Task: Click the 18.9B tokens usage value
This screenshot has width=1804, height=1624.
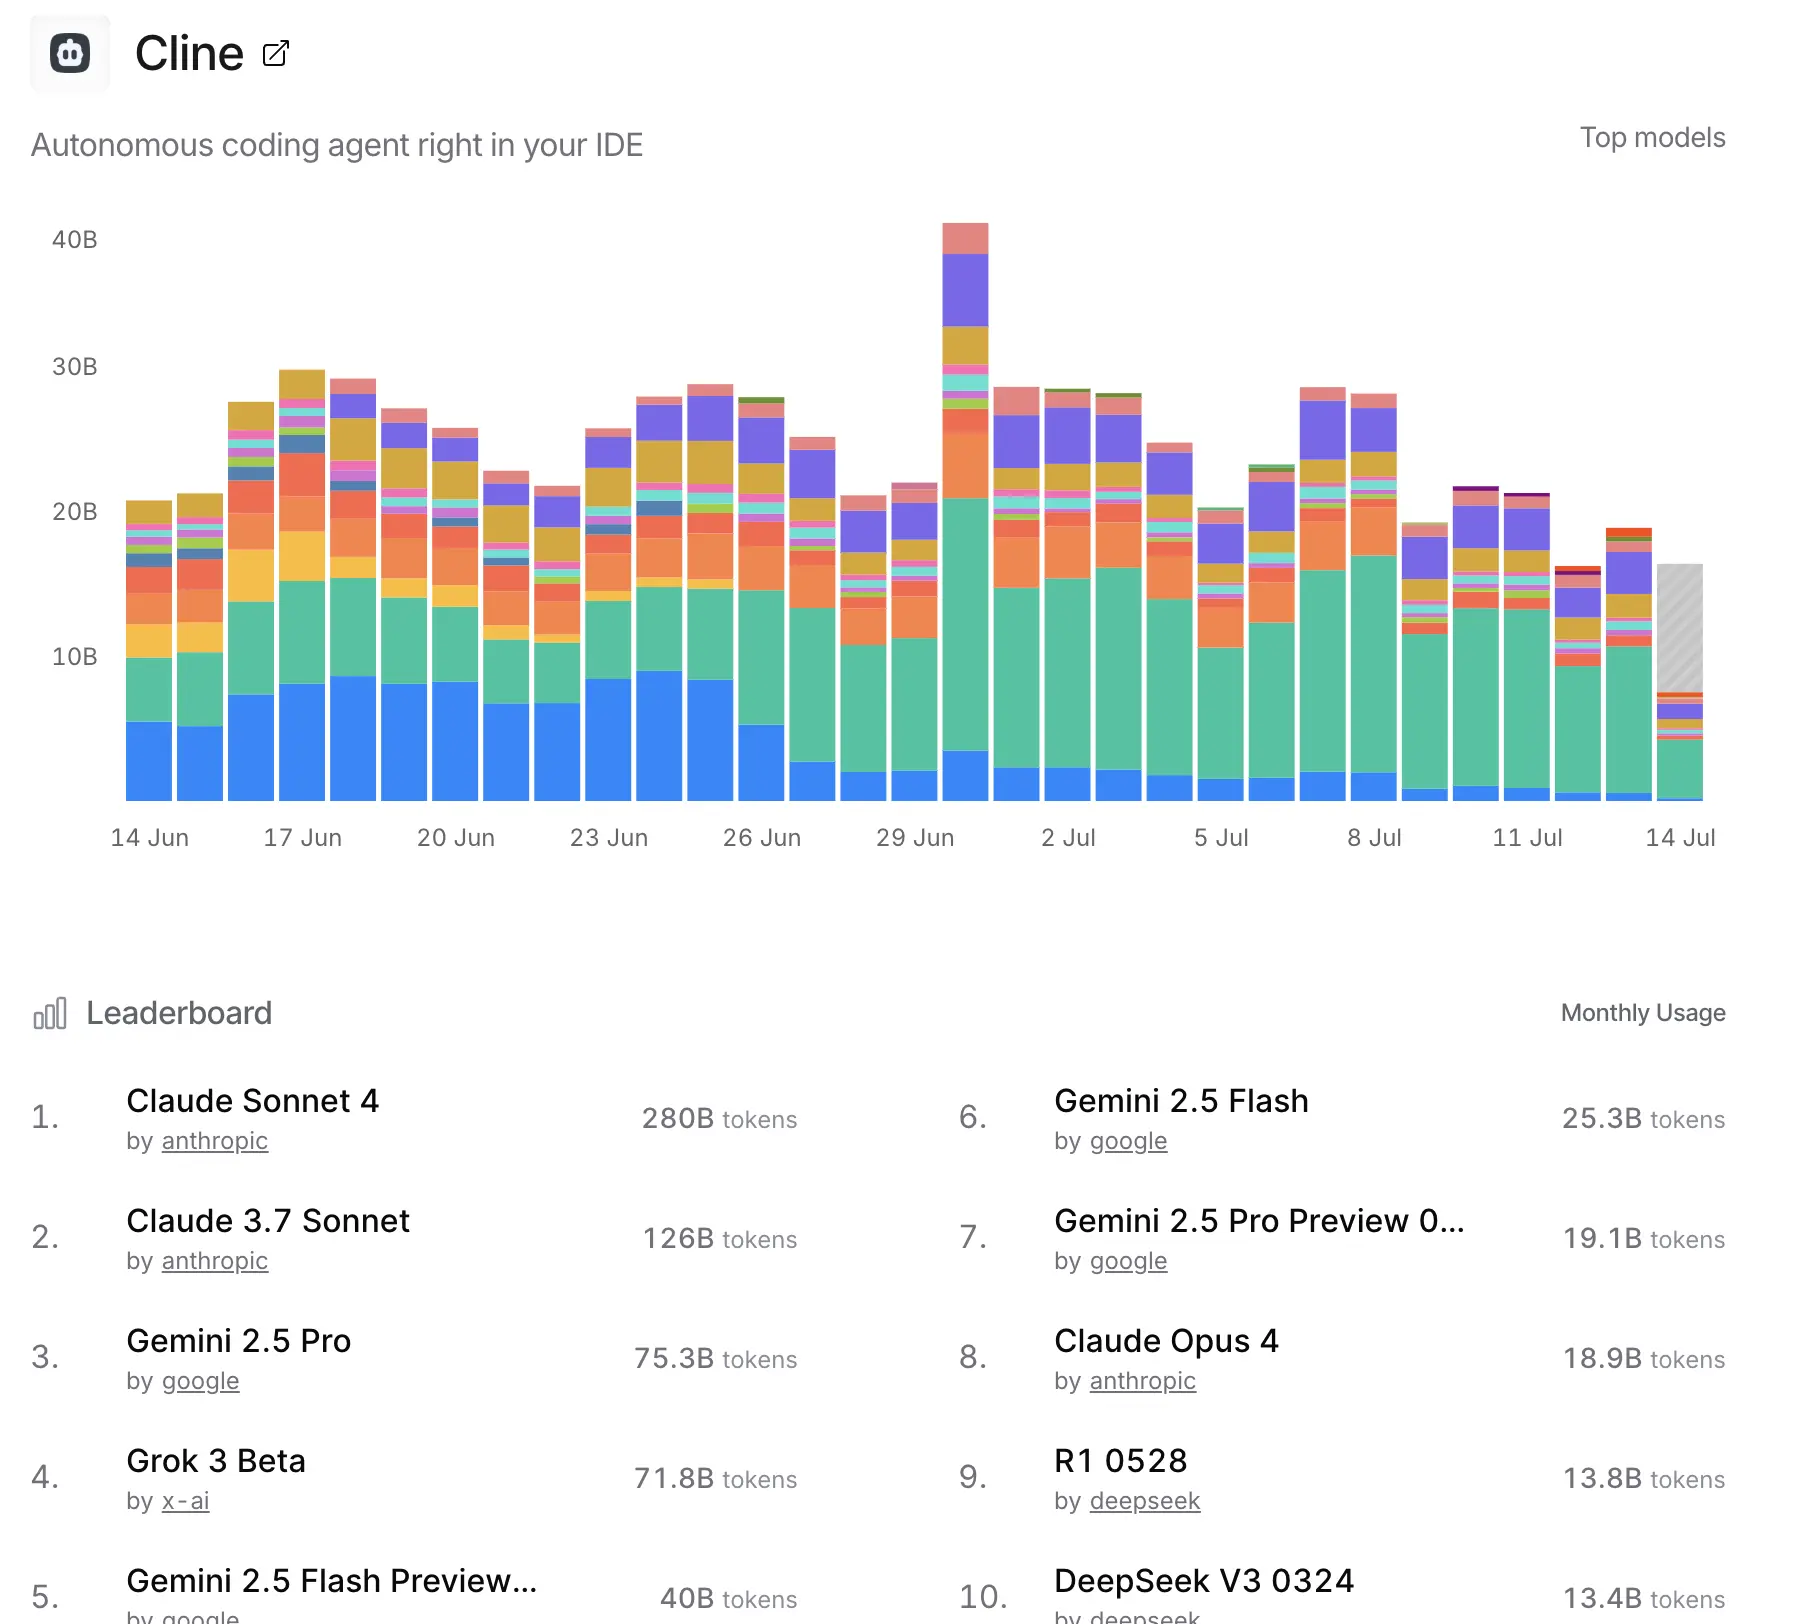Action: click(1644, 1359)
